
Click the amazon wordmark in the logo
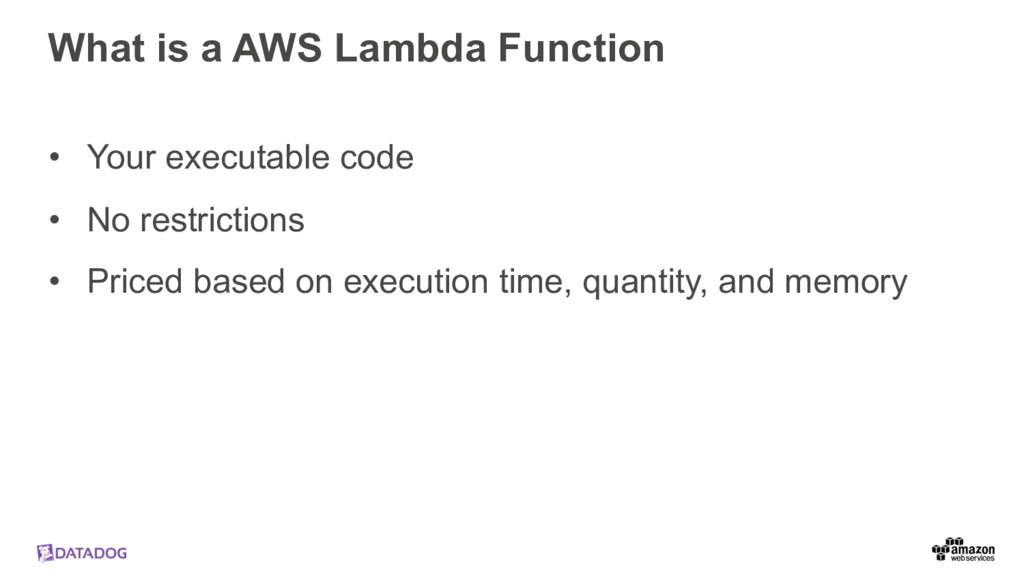(972, 549)
